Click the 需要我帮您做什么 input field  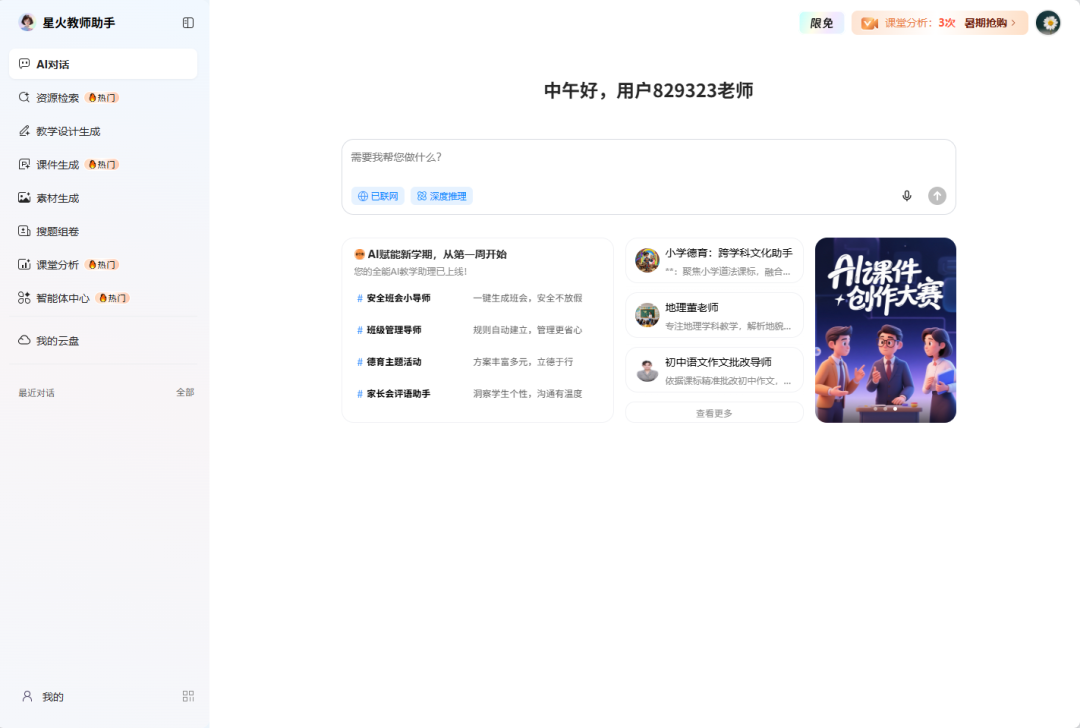(x=640, y=158)
